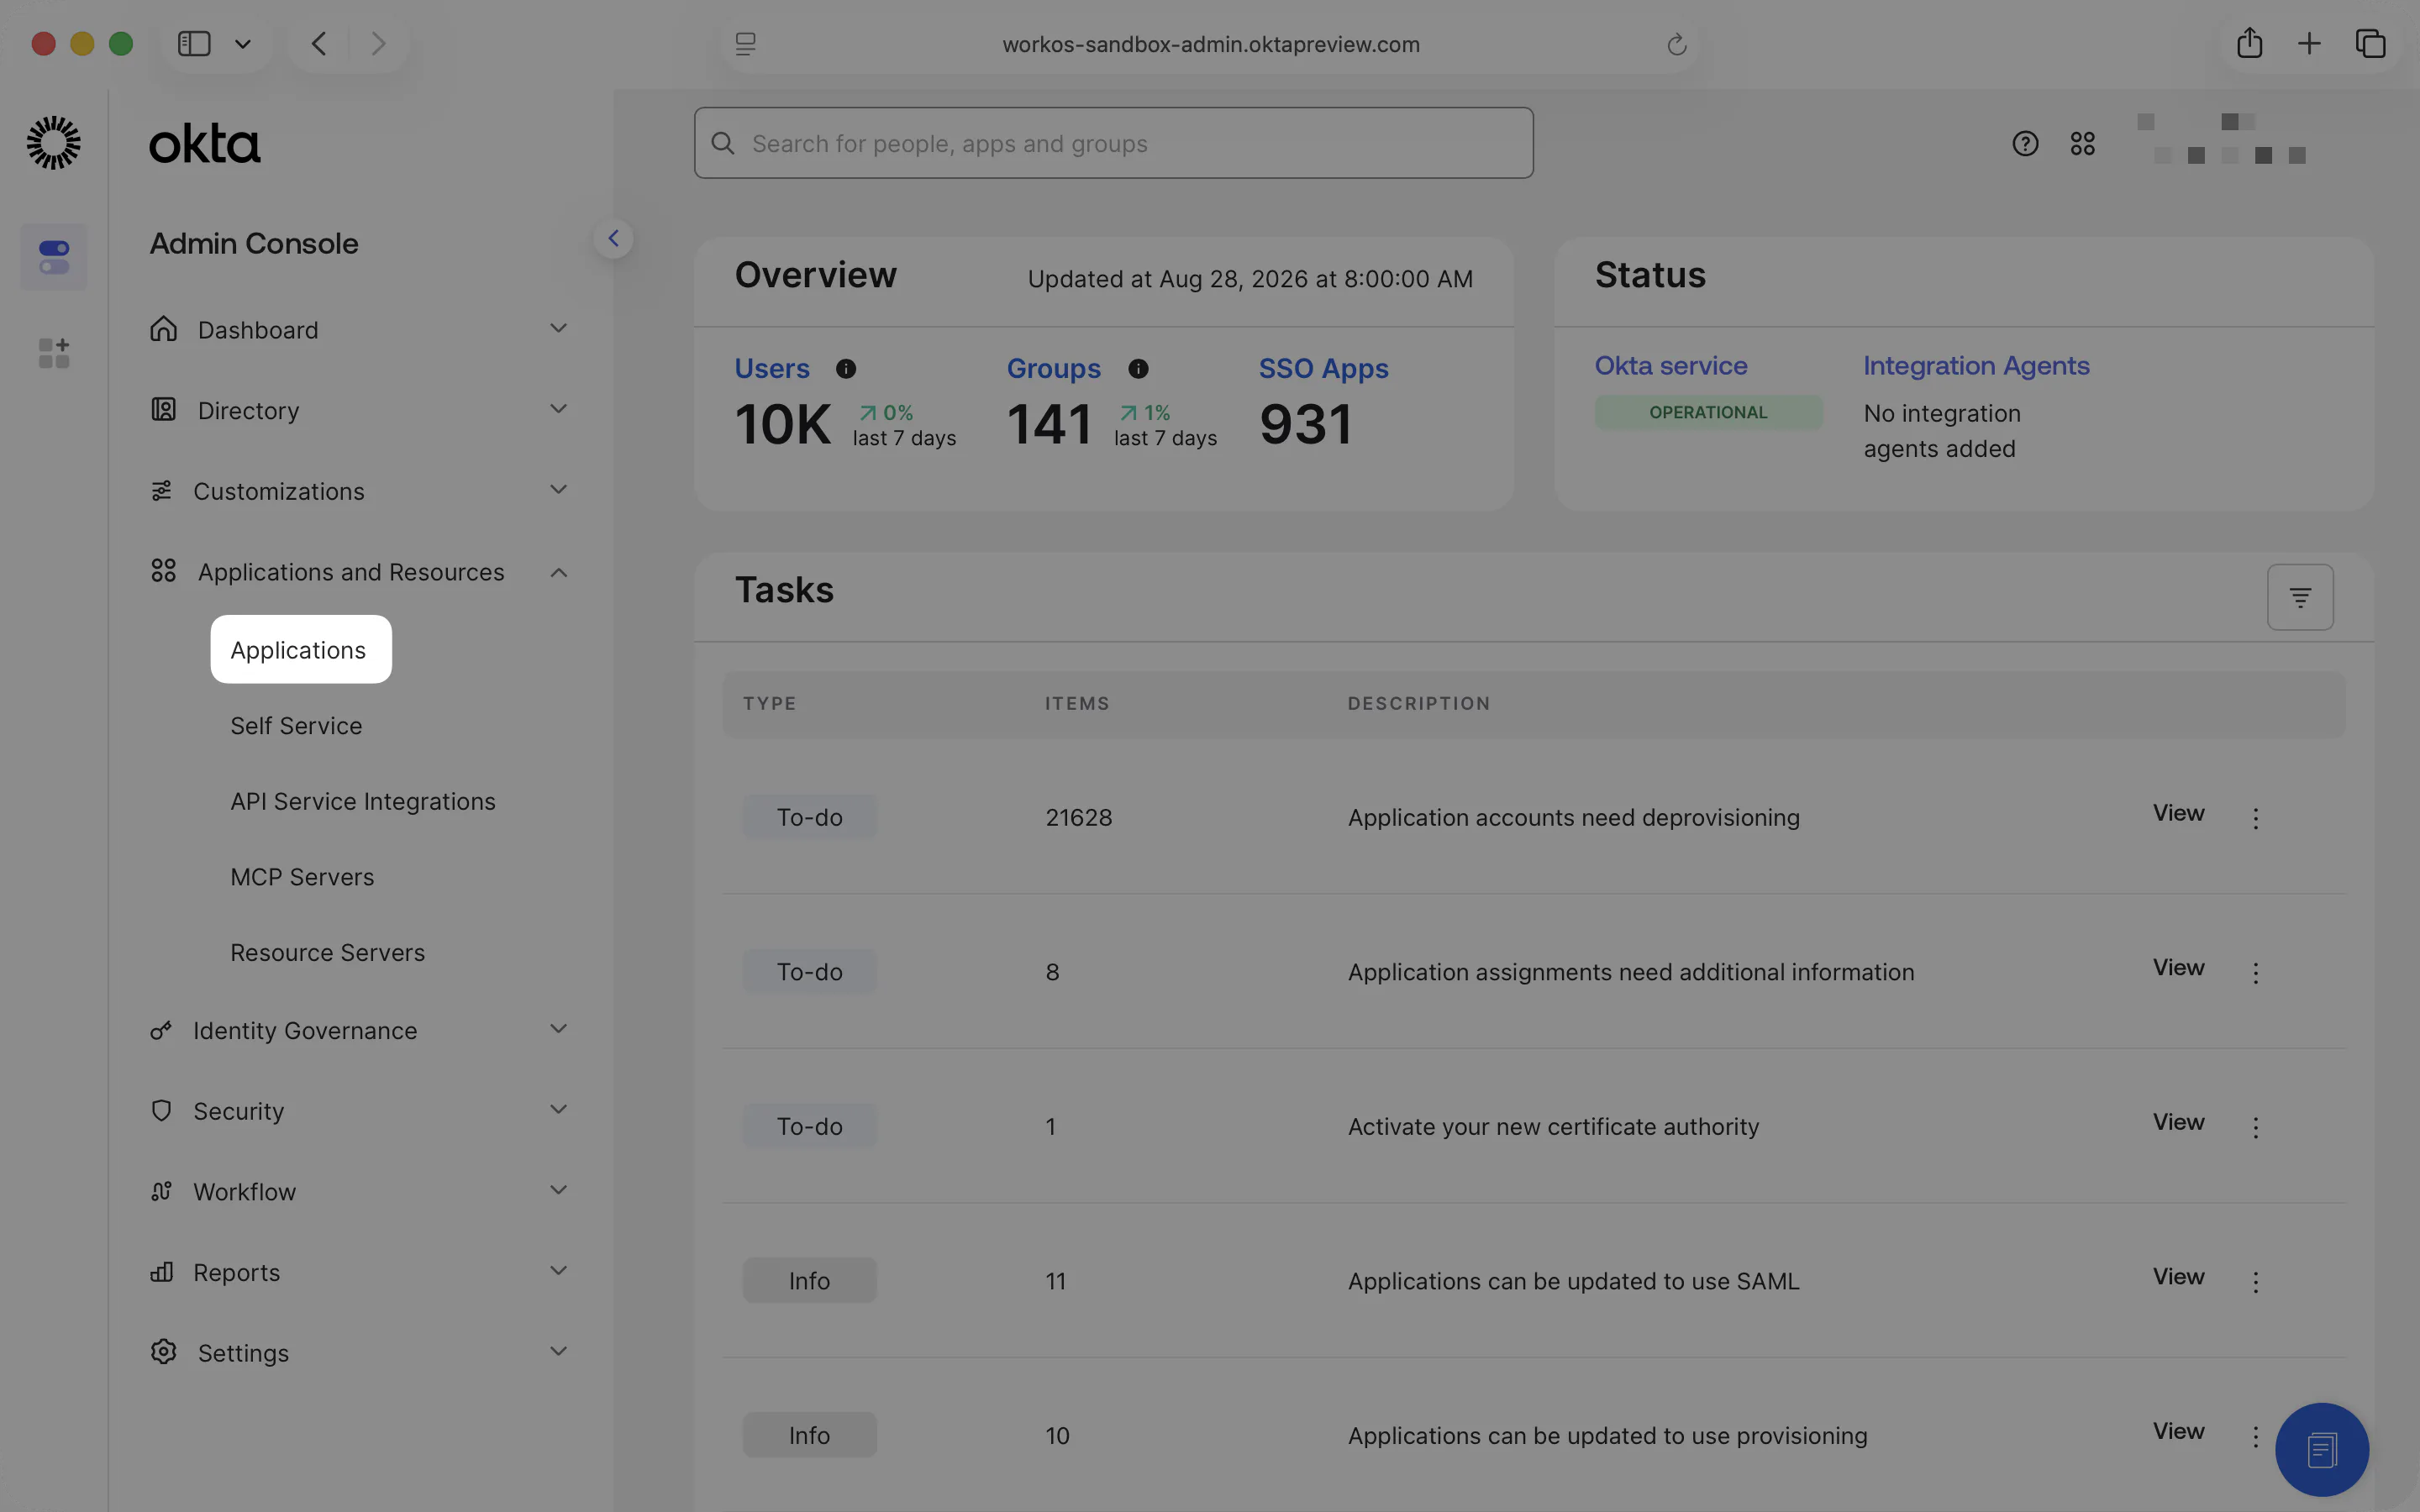The height and width of the screenshot is (1512, 2420).
Task: Click the info icon next to Users
Action: click(846, 369)
